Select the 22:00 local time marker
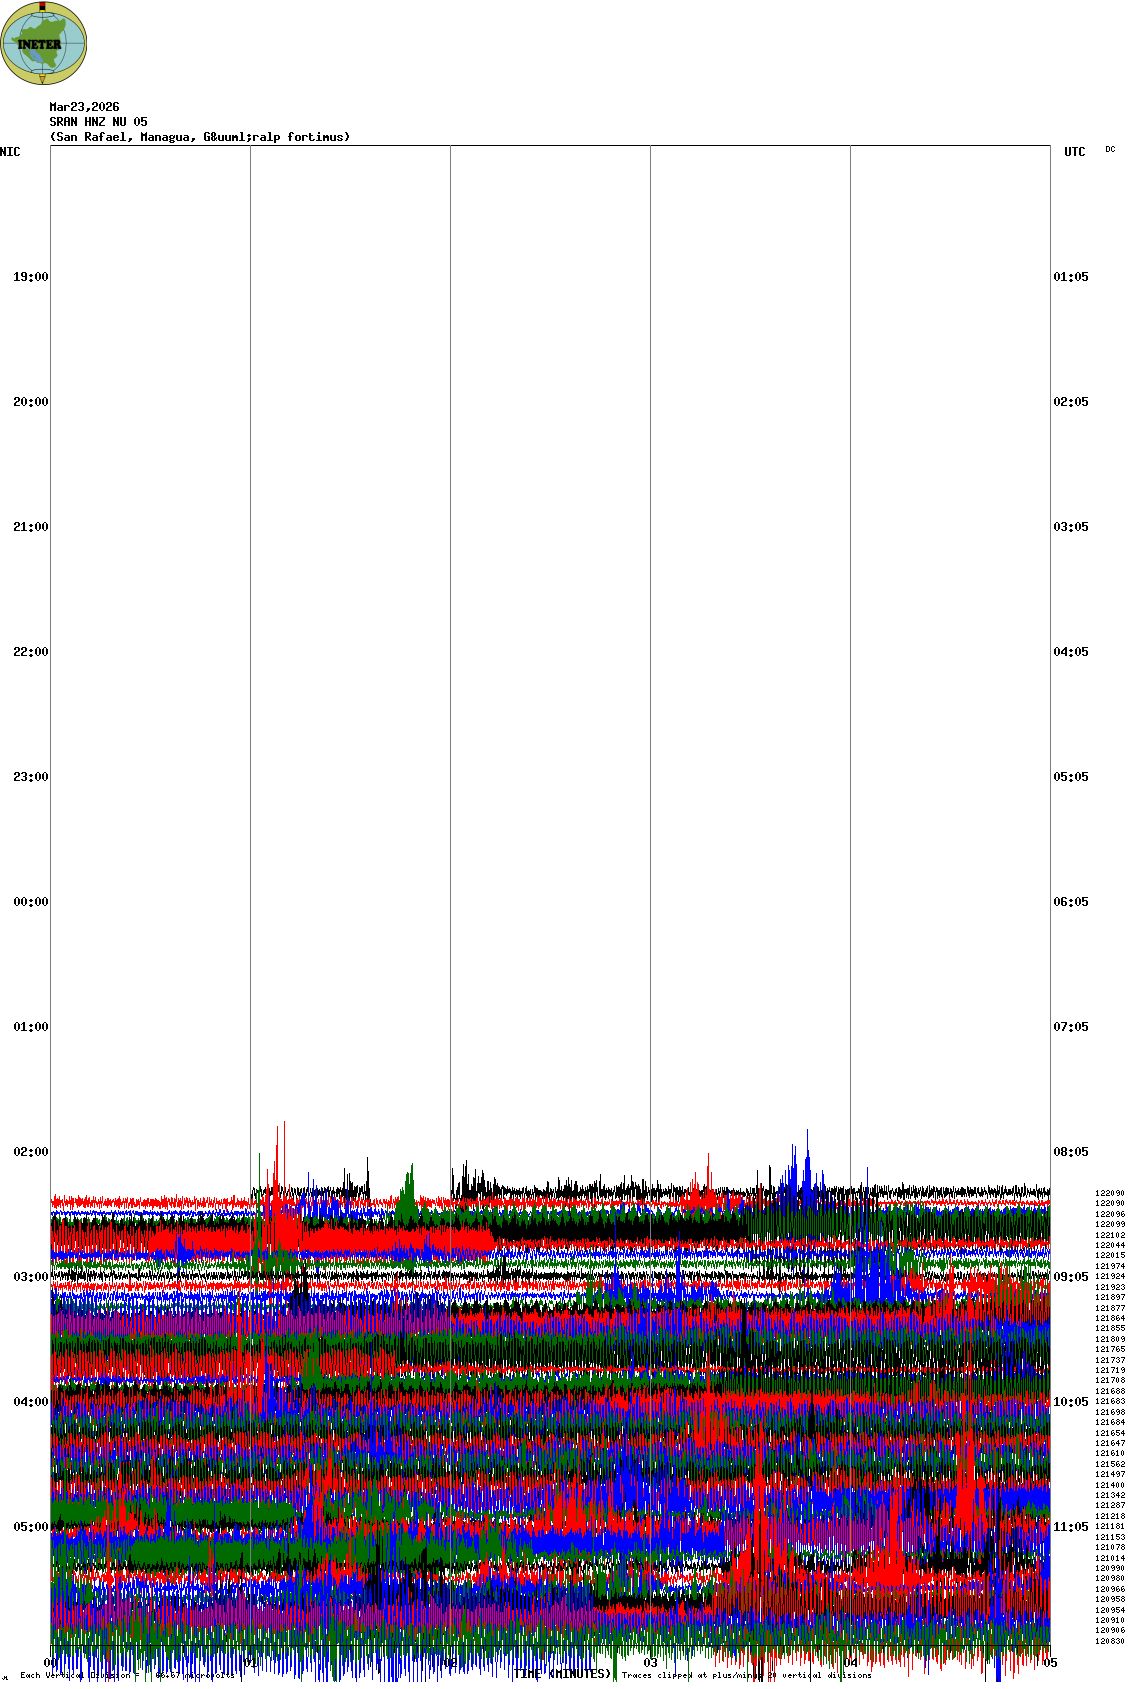The width and height of the screenshot is (1130, 1689). tap(30, 652)
